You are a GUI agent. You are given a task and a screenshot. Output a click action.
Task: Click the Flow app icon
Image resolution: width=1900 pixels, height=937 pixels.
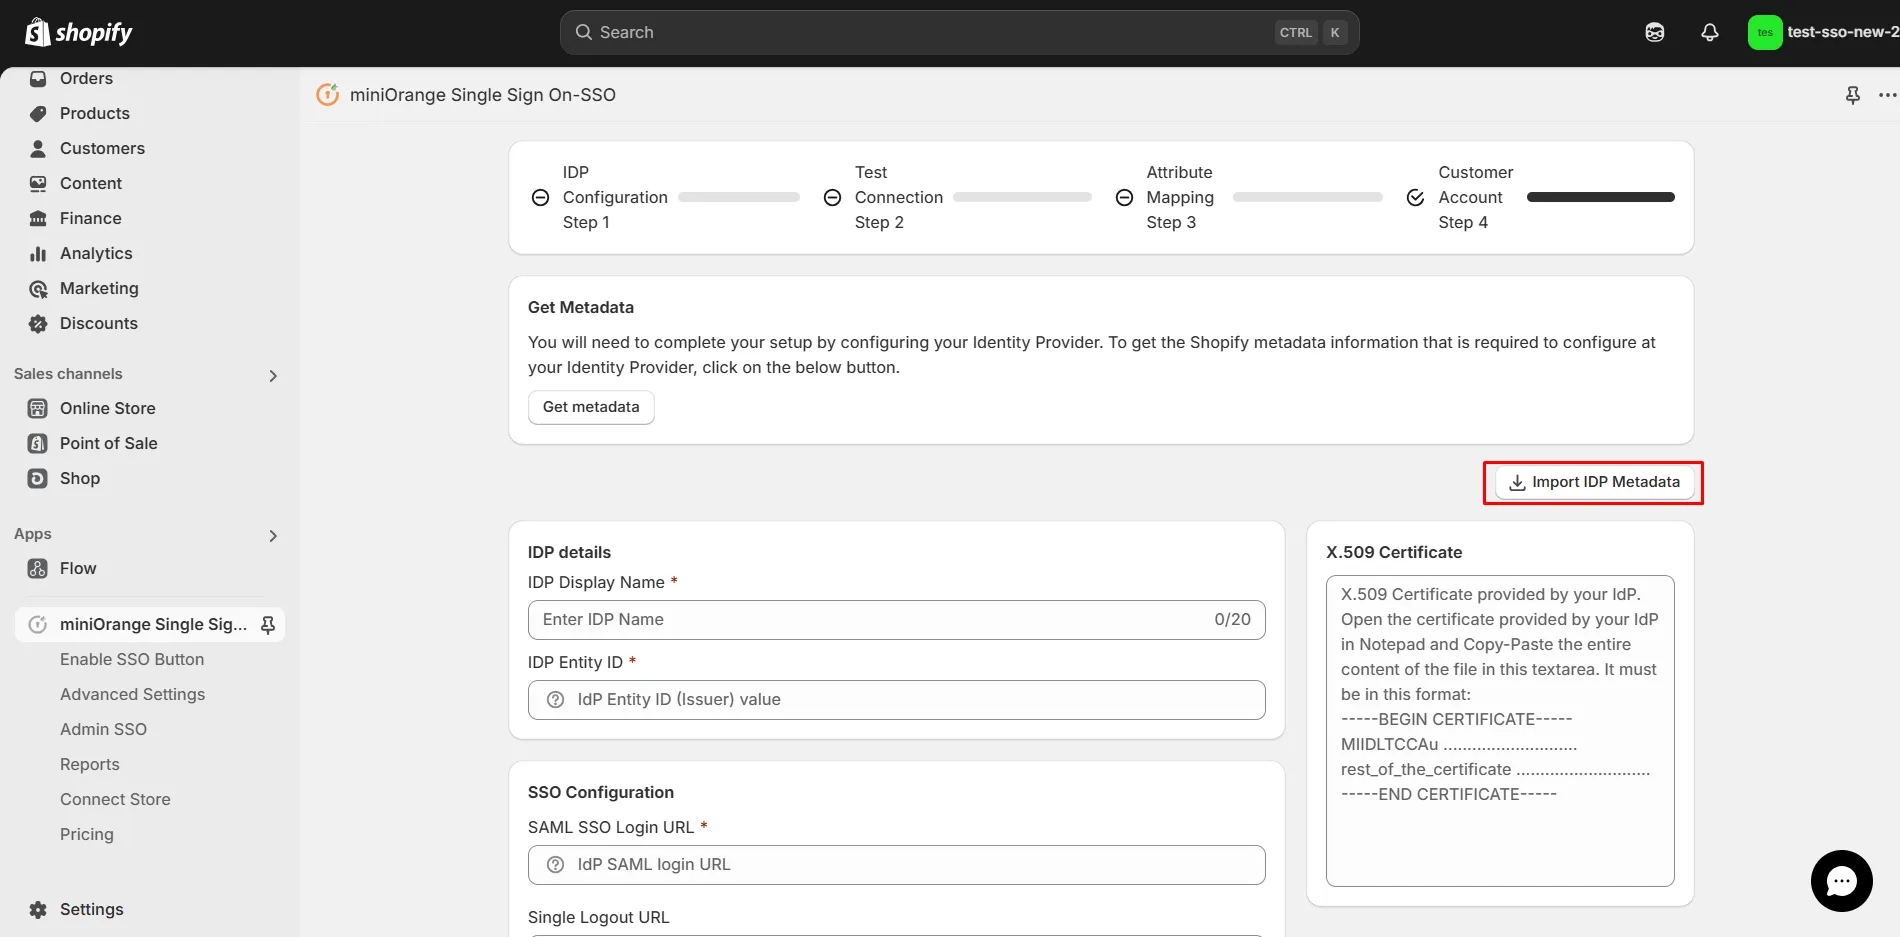tap(38, 568)
